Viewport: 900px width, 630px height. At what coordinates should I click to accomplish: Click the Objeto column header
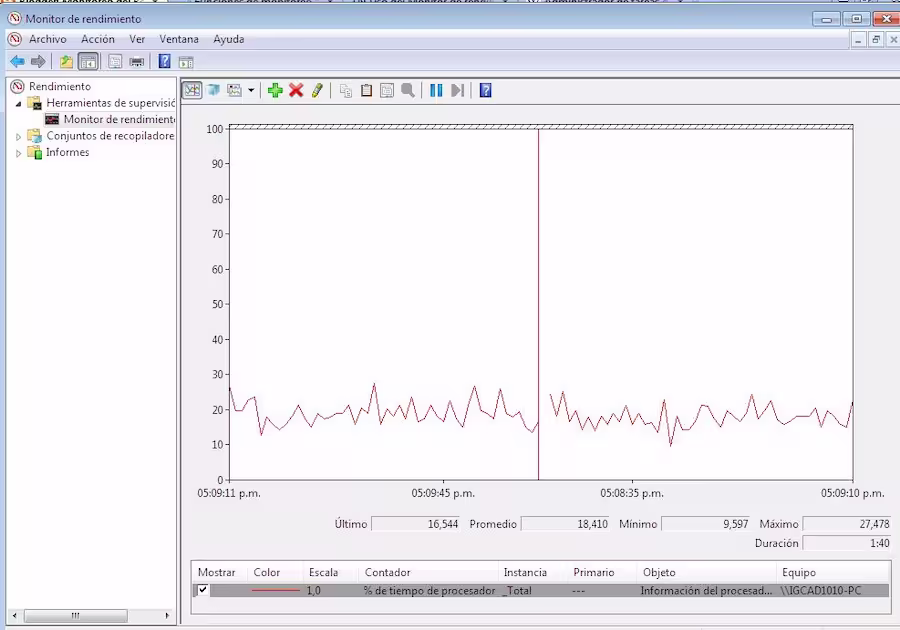(659, 572)
